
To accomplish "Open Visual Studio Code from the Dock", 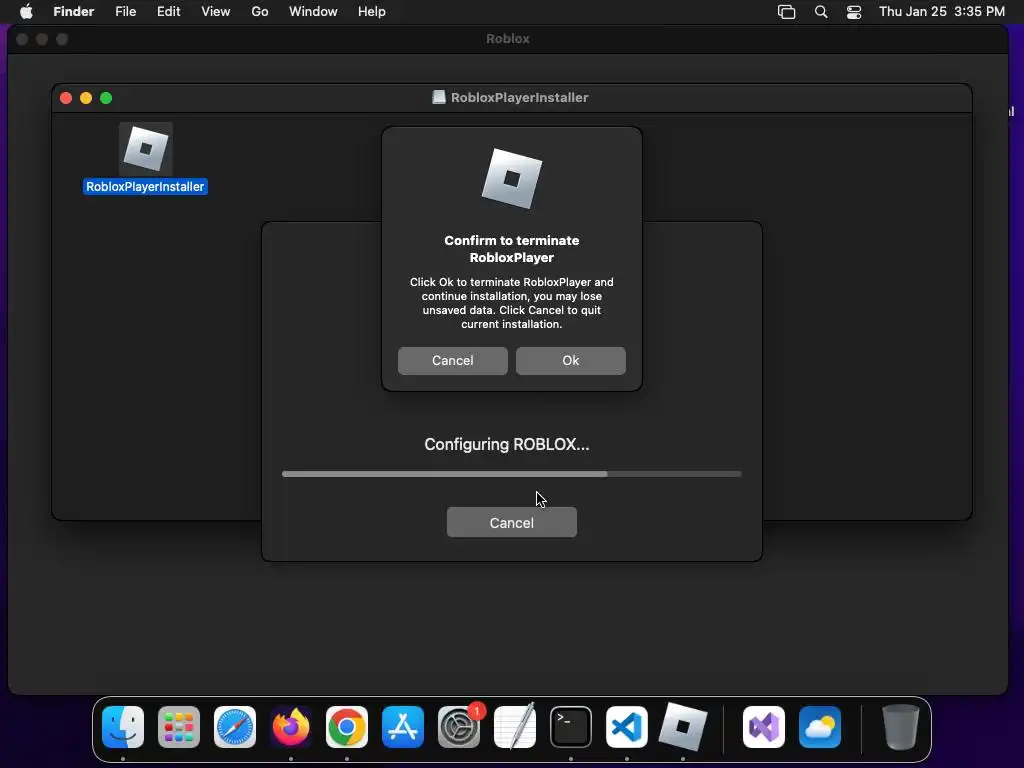I will pyautogui.click(x=627, y=727).
